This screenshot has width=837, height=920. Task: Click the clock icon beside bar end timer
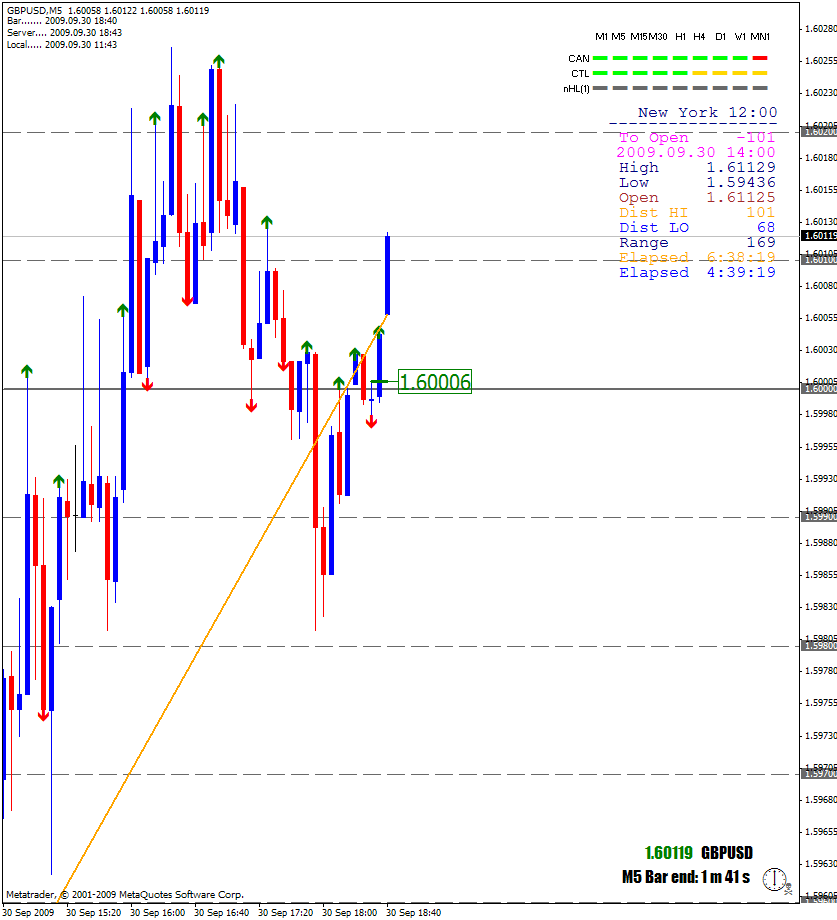point(774,880)
